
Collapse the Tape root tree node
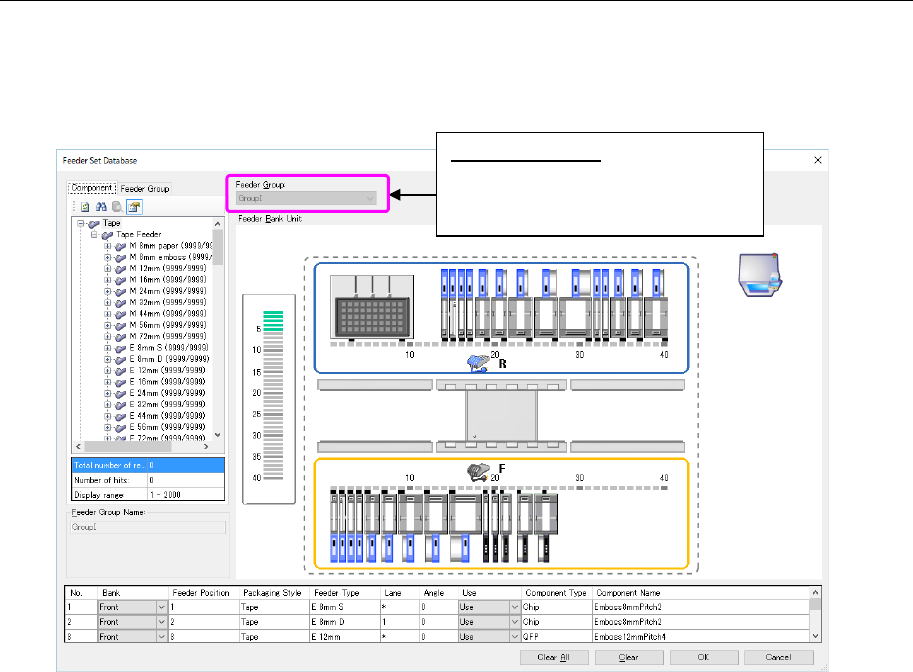click(80, 223)
